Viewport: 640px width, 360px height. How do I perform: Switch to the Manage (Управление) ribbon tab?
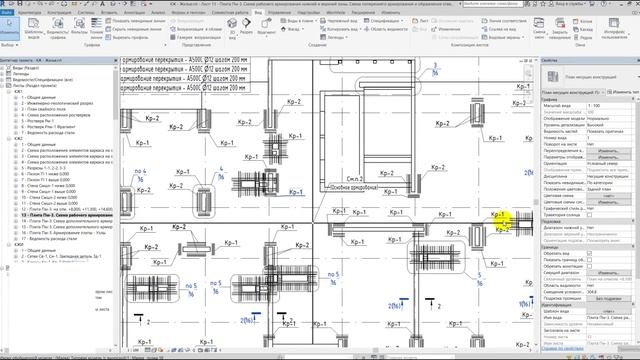[280, 13]
